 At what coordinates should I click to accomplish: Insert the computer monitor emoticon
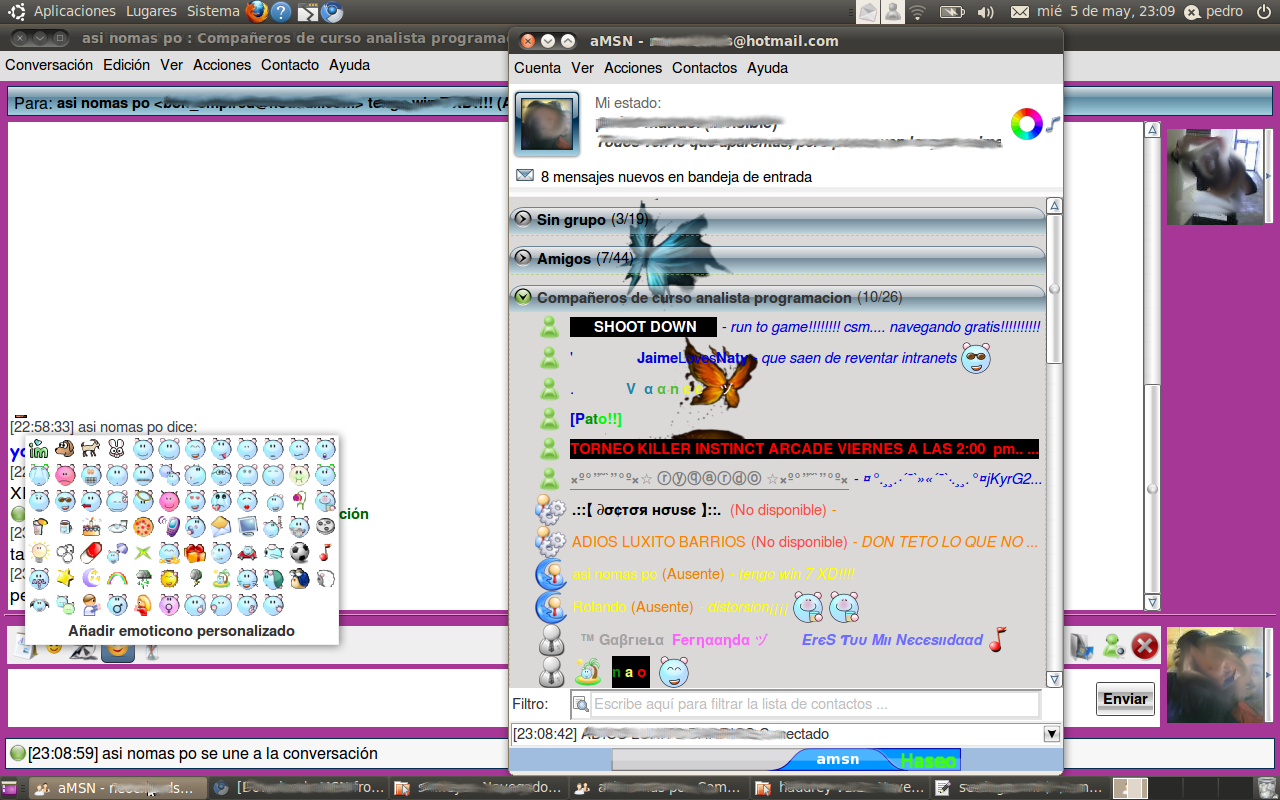[247, 527]
